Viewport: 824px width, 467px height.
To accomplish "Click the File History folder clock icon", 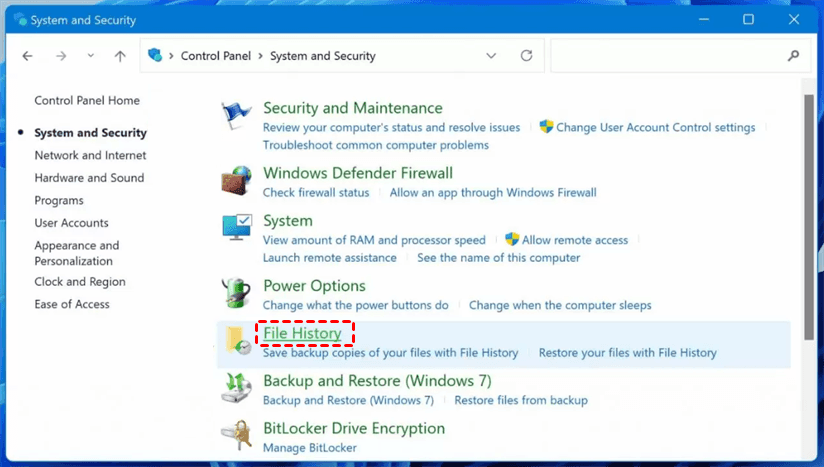I will coord(237,340).
